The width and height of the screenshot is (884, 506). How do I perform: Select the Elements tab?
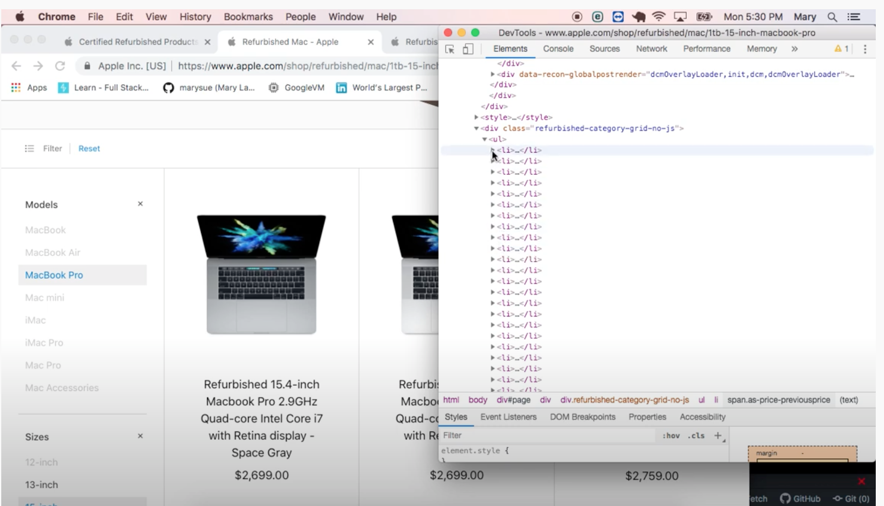pos(510,49)
